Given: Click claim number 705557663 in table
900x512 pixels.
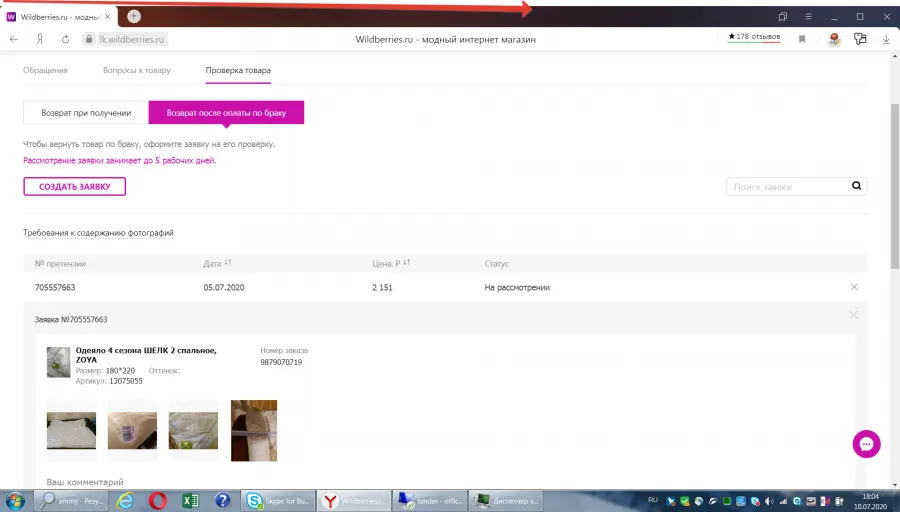Looking at the screenshot, I should (55, 287).
